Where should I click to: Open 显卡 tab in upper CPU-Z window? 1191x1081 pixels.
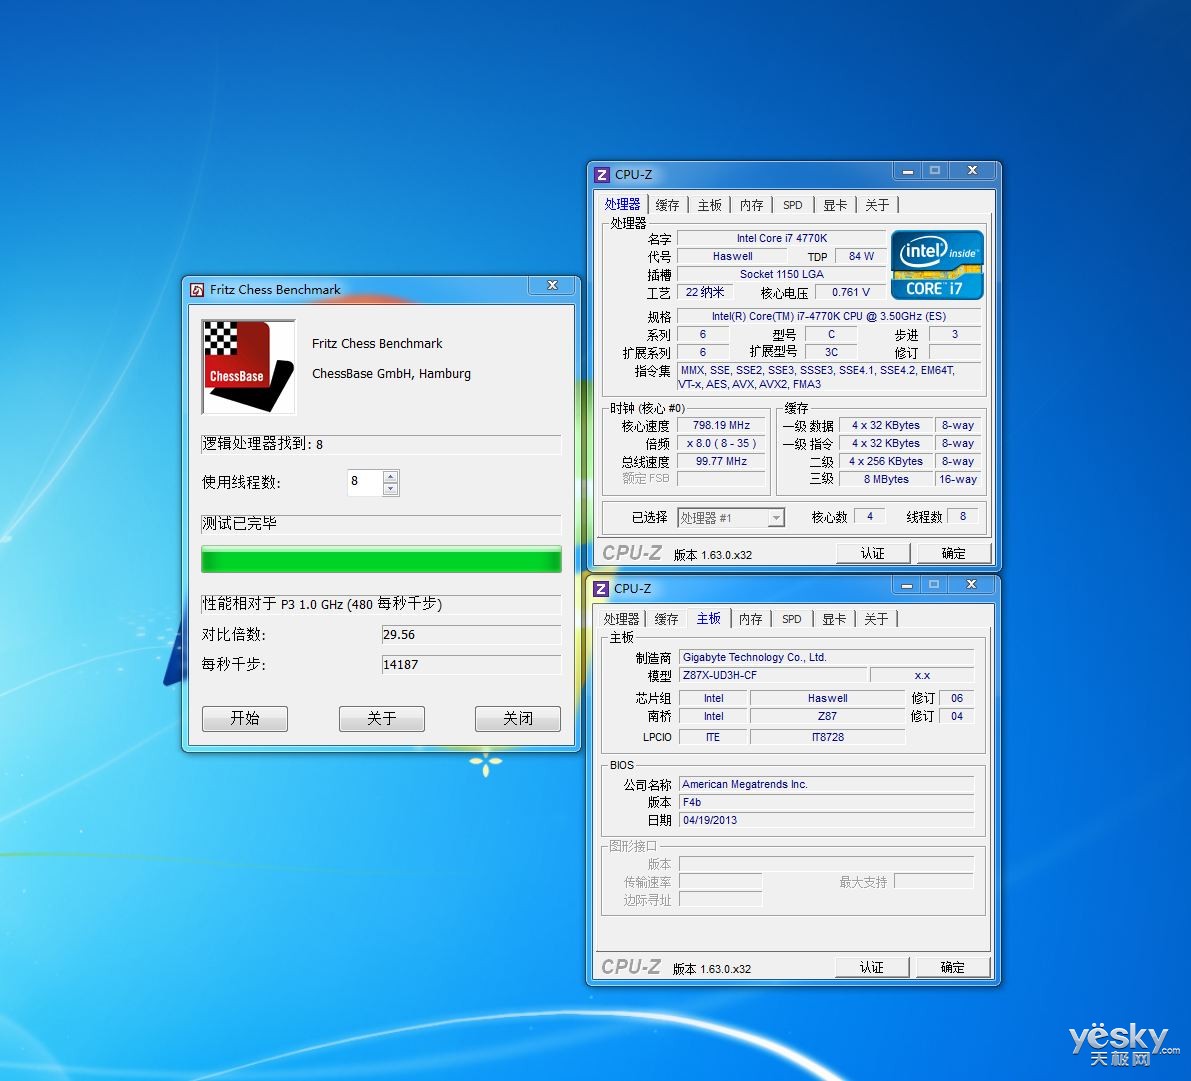click(835, 205)
